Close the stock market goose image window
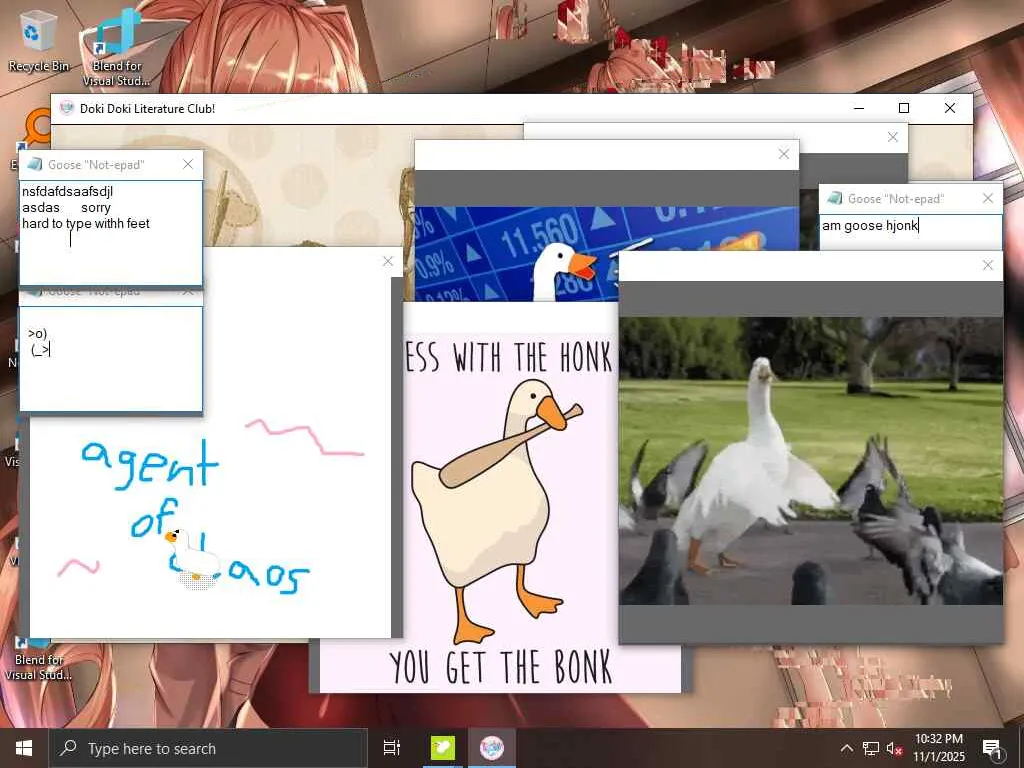This screenshot has width=1024, height=768. point(784,154)
